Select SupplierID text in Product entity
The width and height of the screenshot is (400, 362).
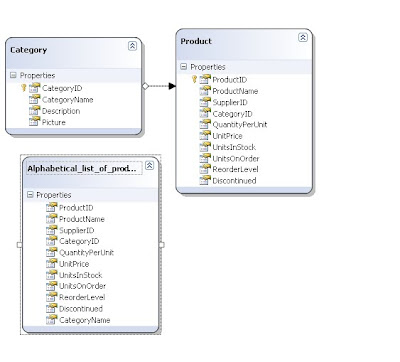230,102
